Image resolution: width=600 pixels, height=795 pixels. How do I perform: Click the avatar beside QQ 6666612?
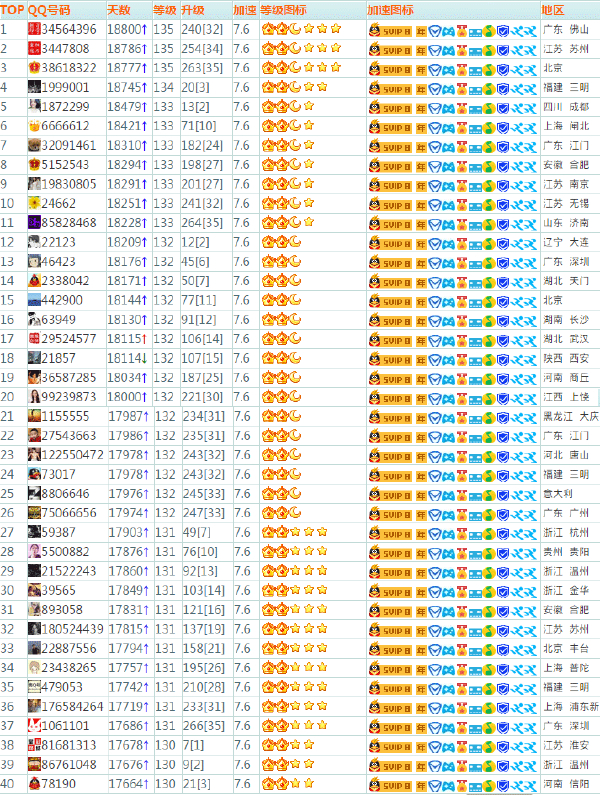34,126
